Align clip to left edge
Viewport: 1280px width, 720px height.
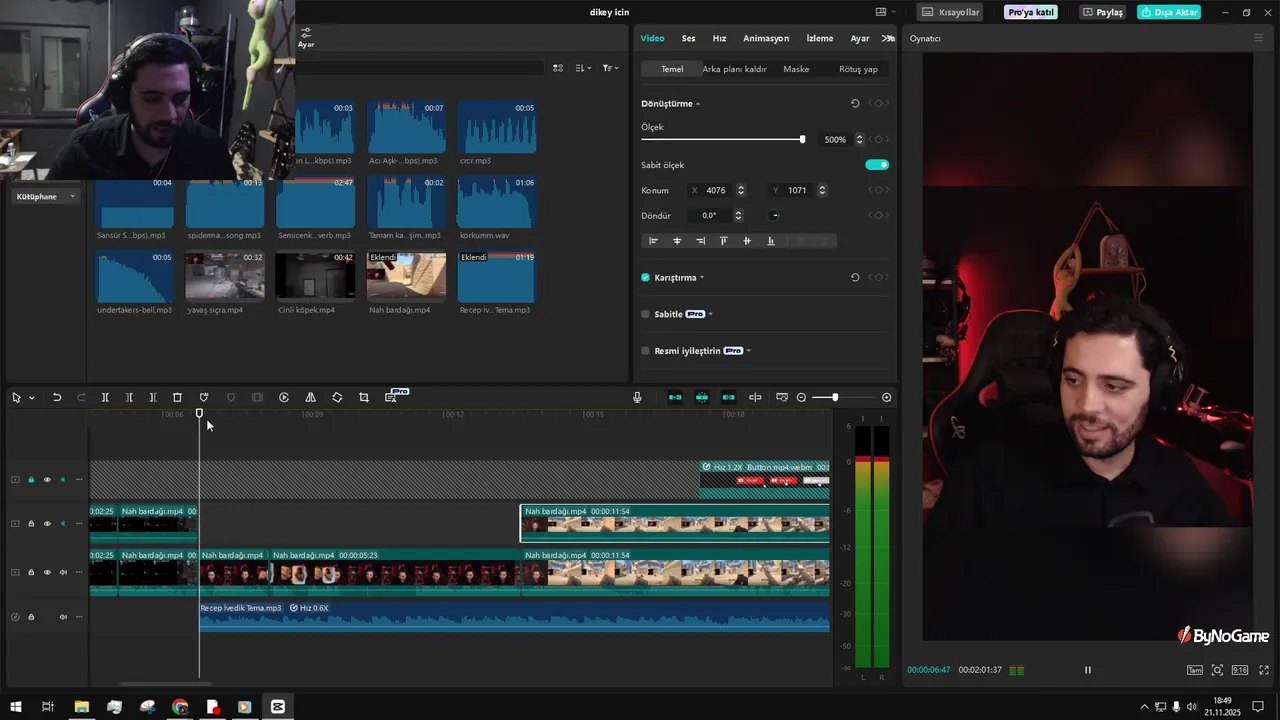click(654, 241)
